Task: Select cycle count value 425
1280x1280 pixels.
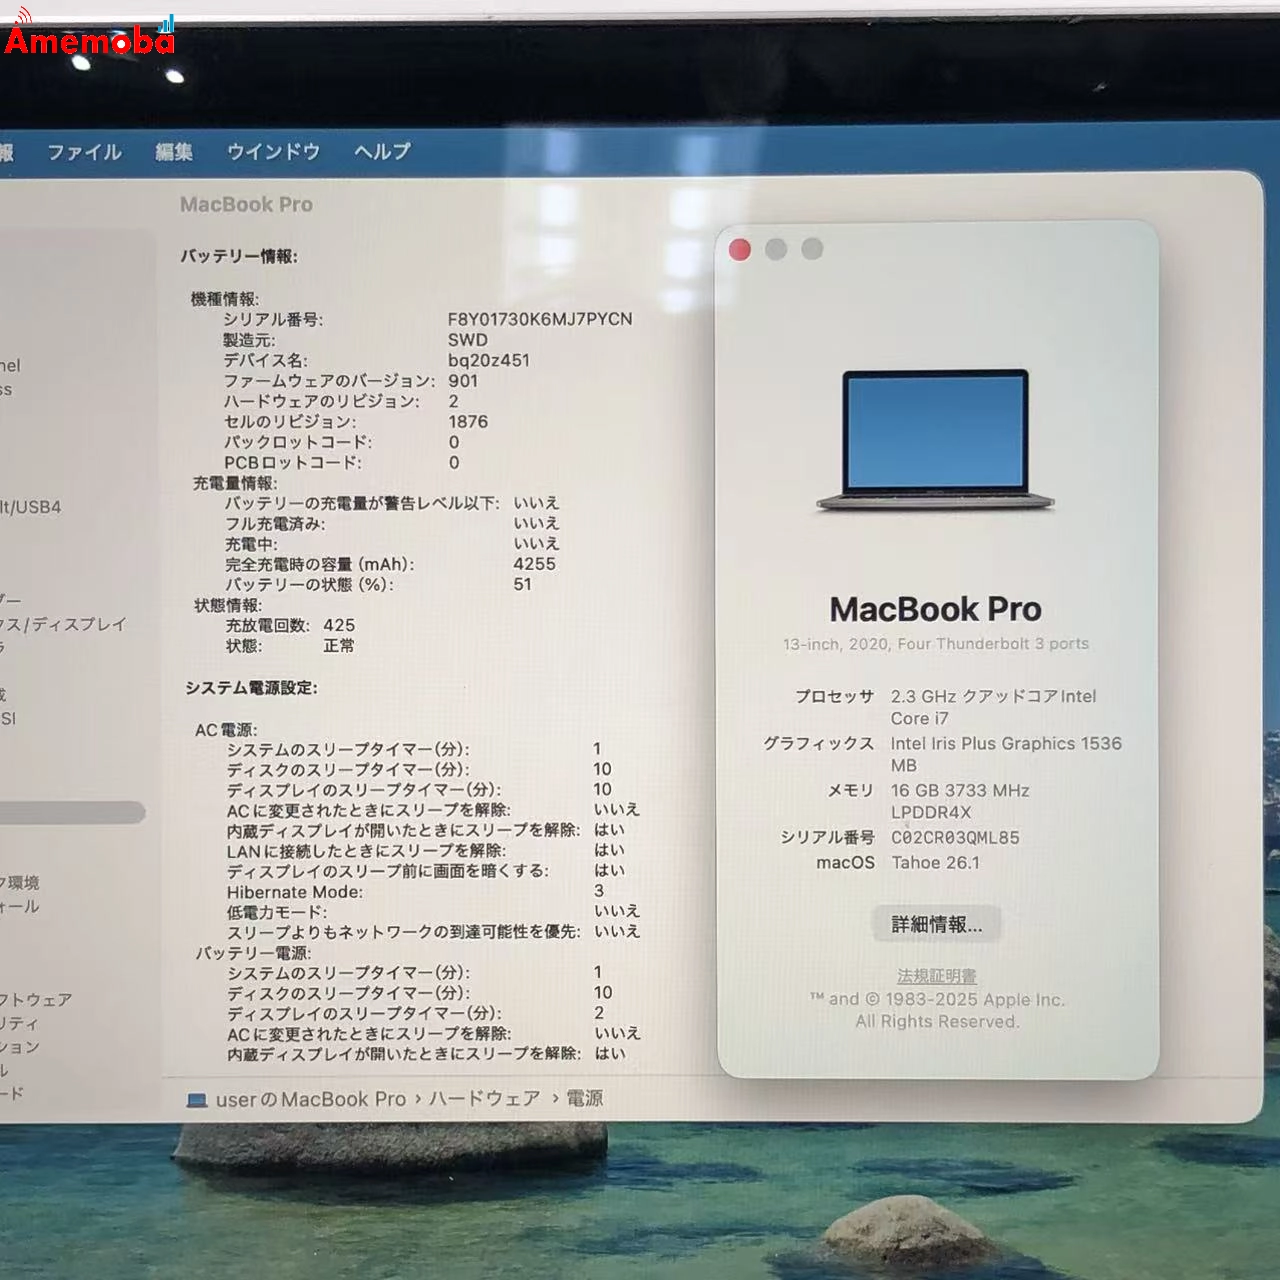Action: (x=339, y=625)
